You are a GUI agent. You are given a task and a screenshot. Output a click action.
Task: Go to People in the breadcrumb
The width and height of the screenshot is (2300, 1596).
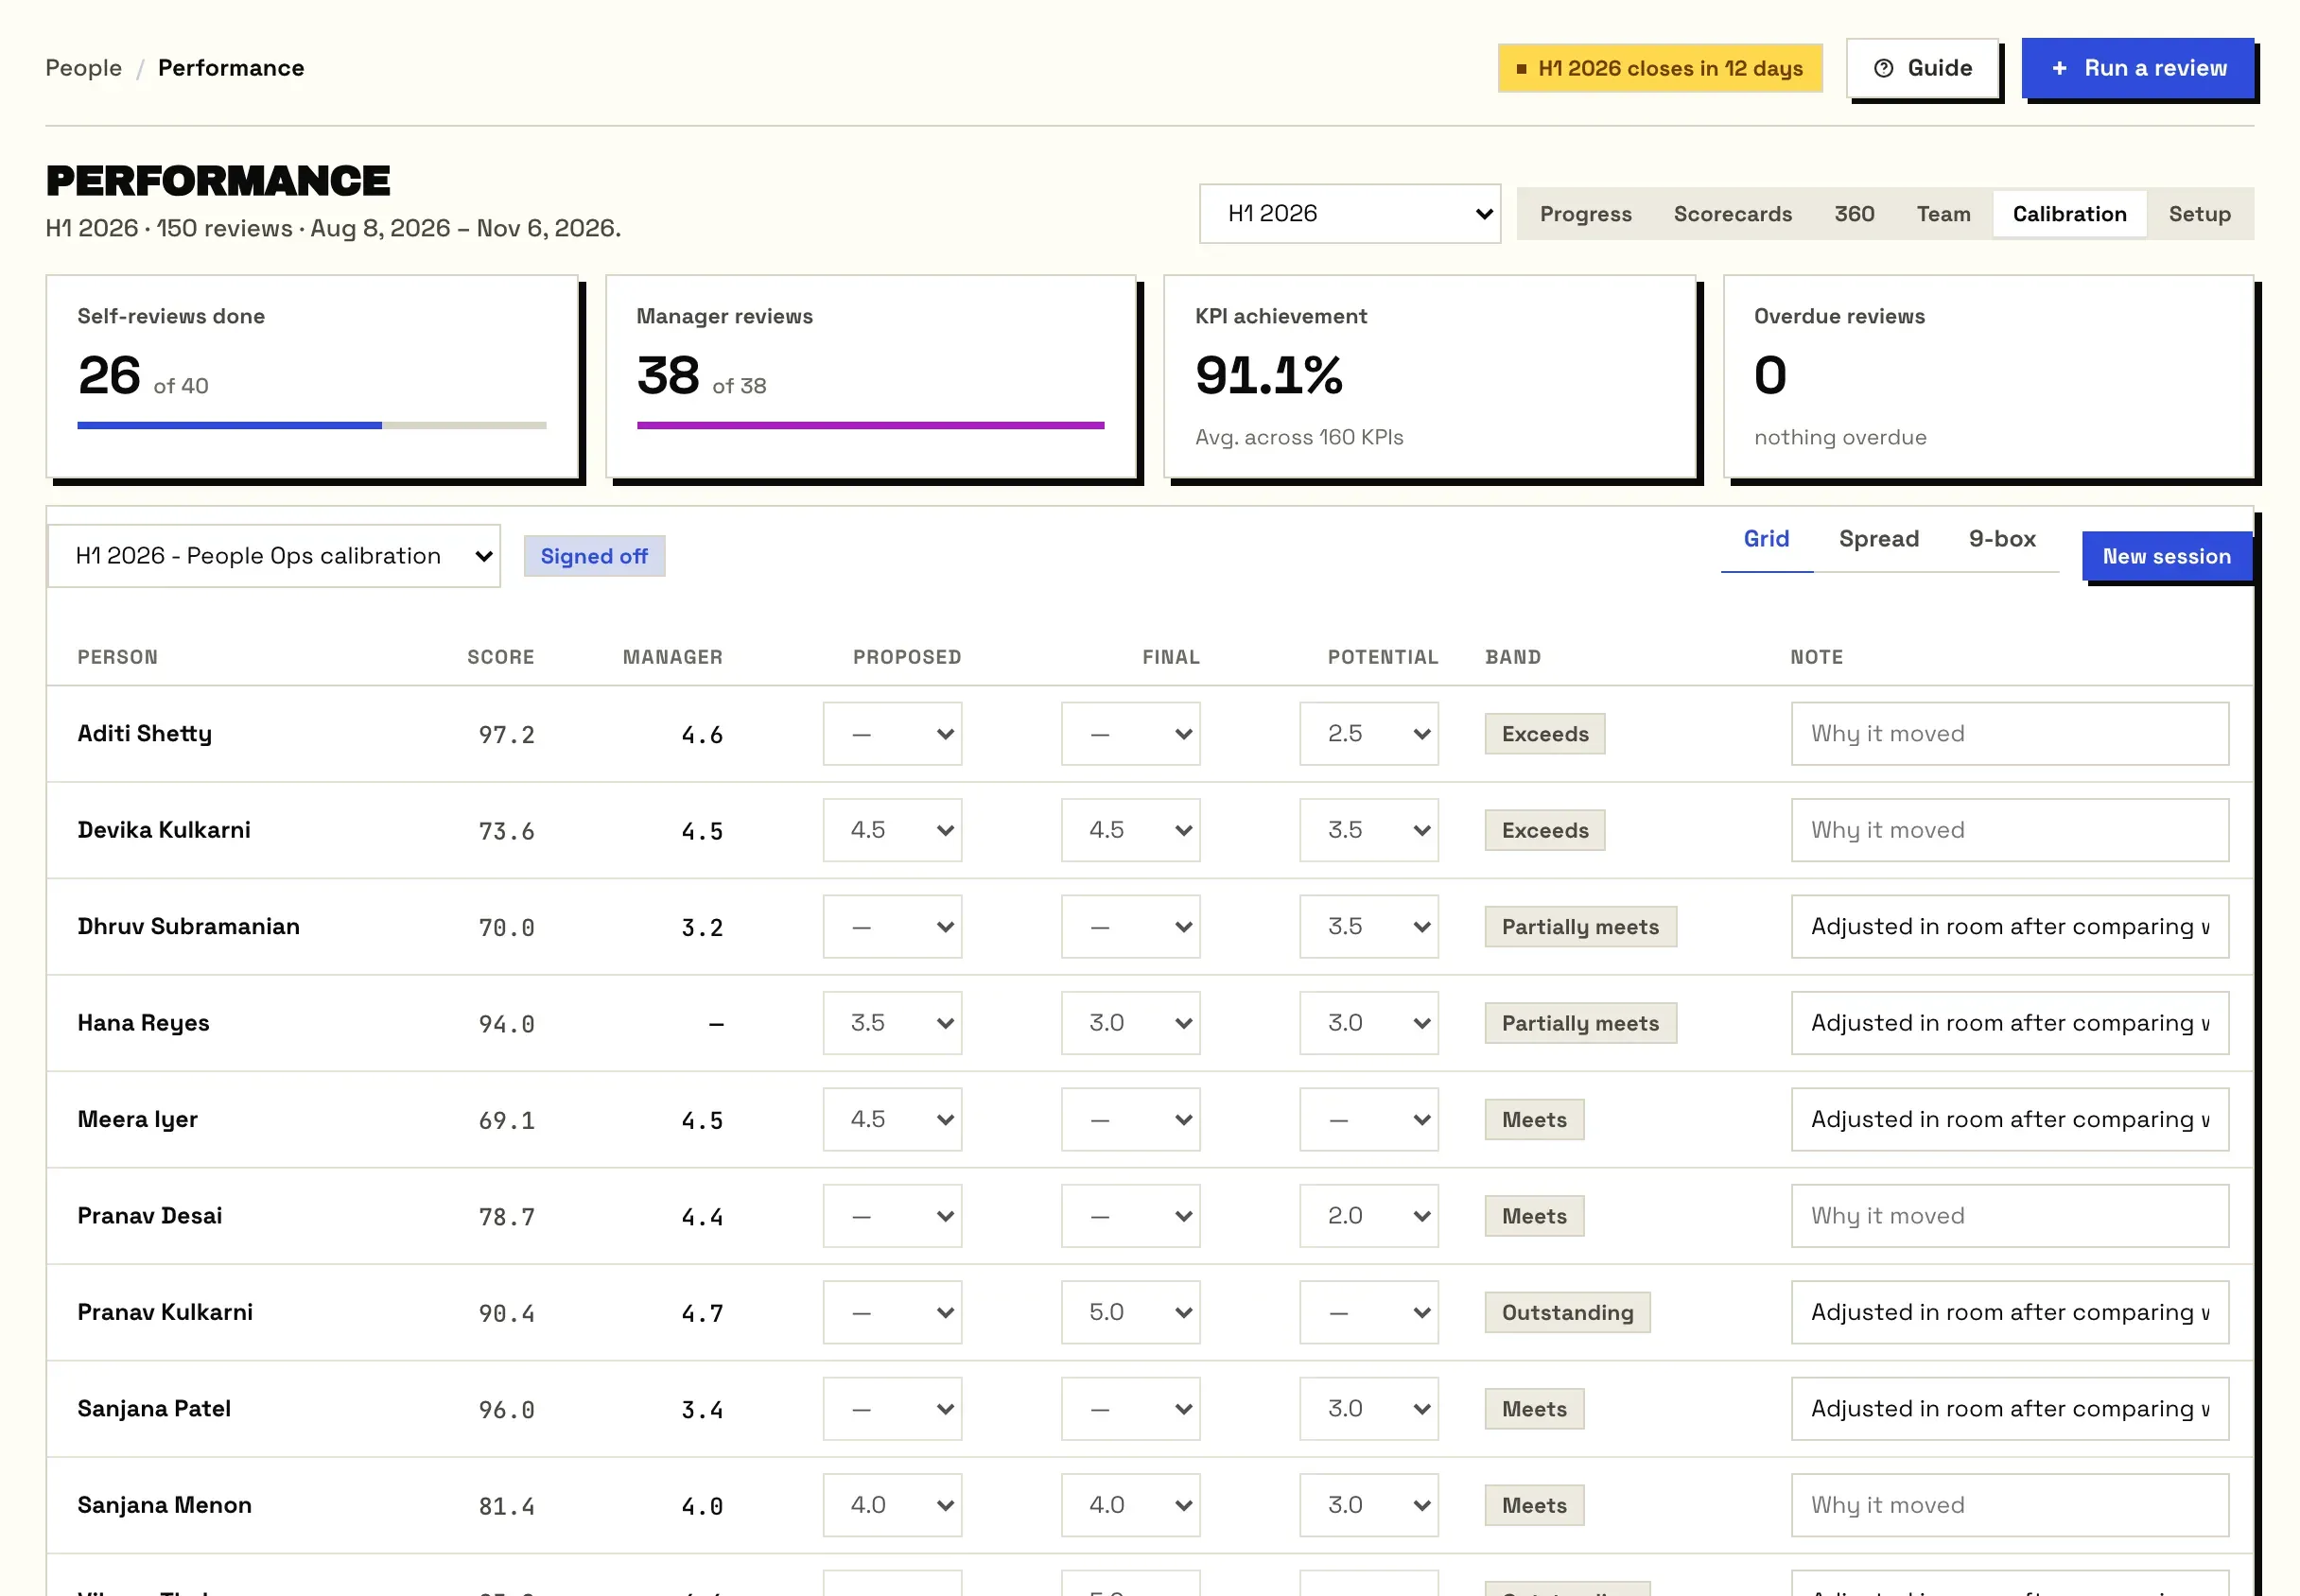coord(84,68)
